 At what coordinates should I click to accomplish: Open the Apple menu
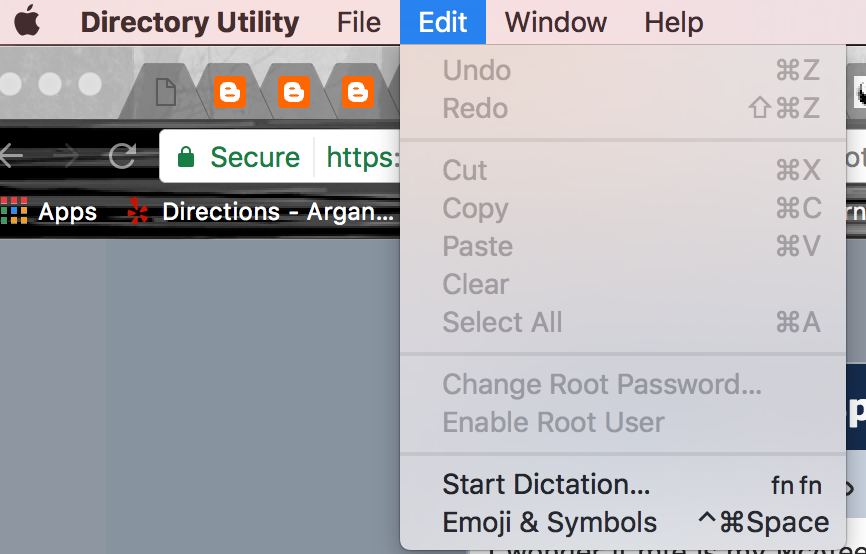coord(27,22)
